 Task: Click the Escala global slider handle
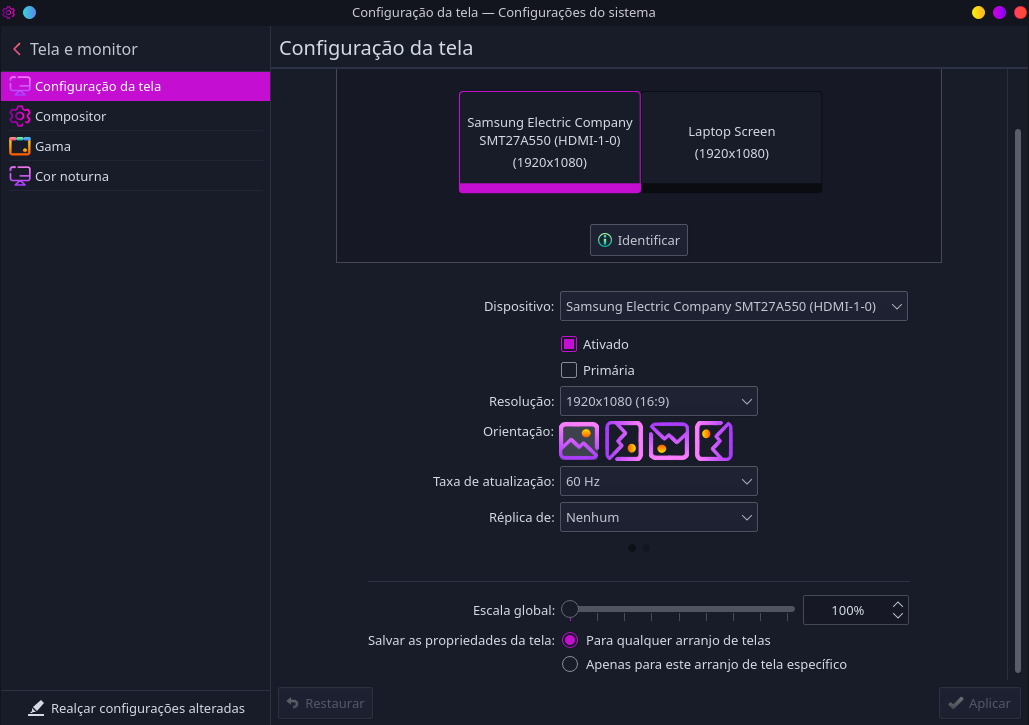[x=570, y=610]
